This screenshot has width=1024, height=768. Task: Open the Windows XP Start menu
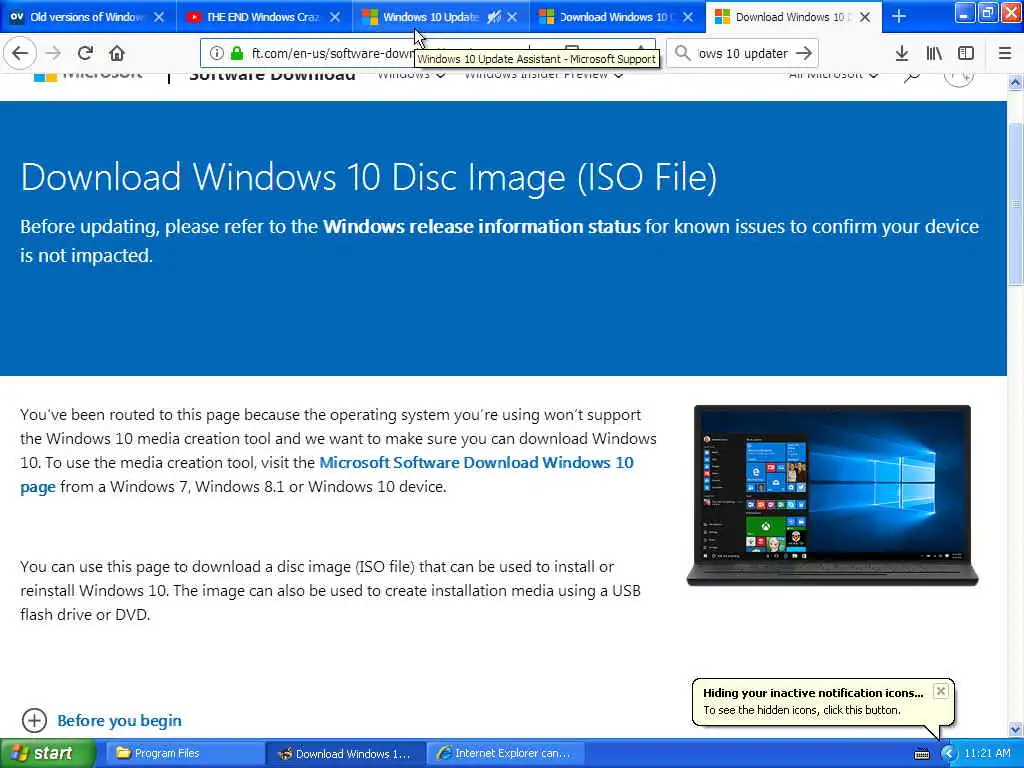pos(47,753)
